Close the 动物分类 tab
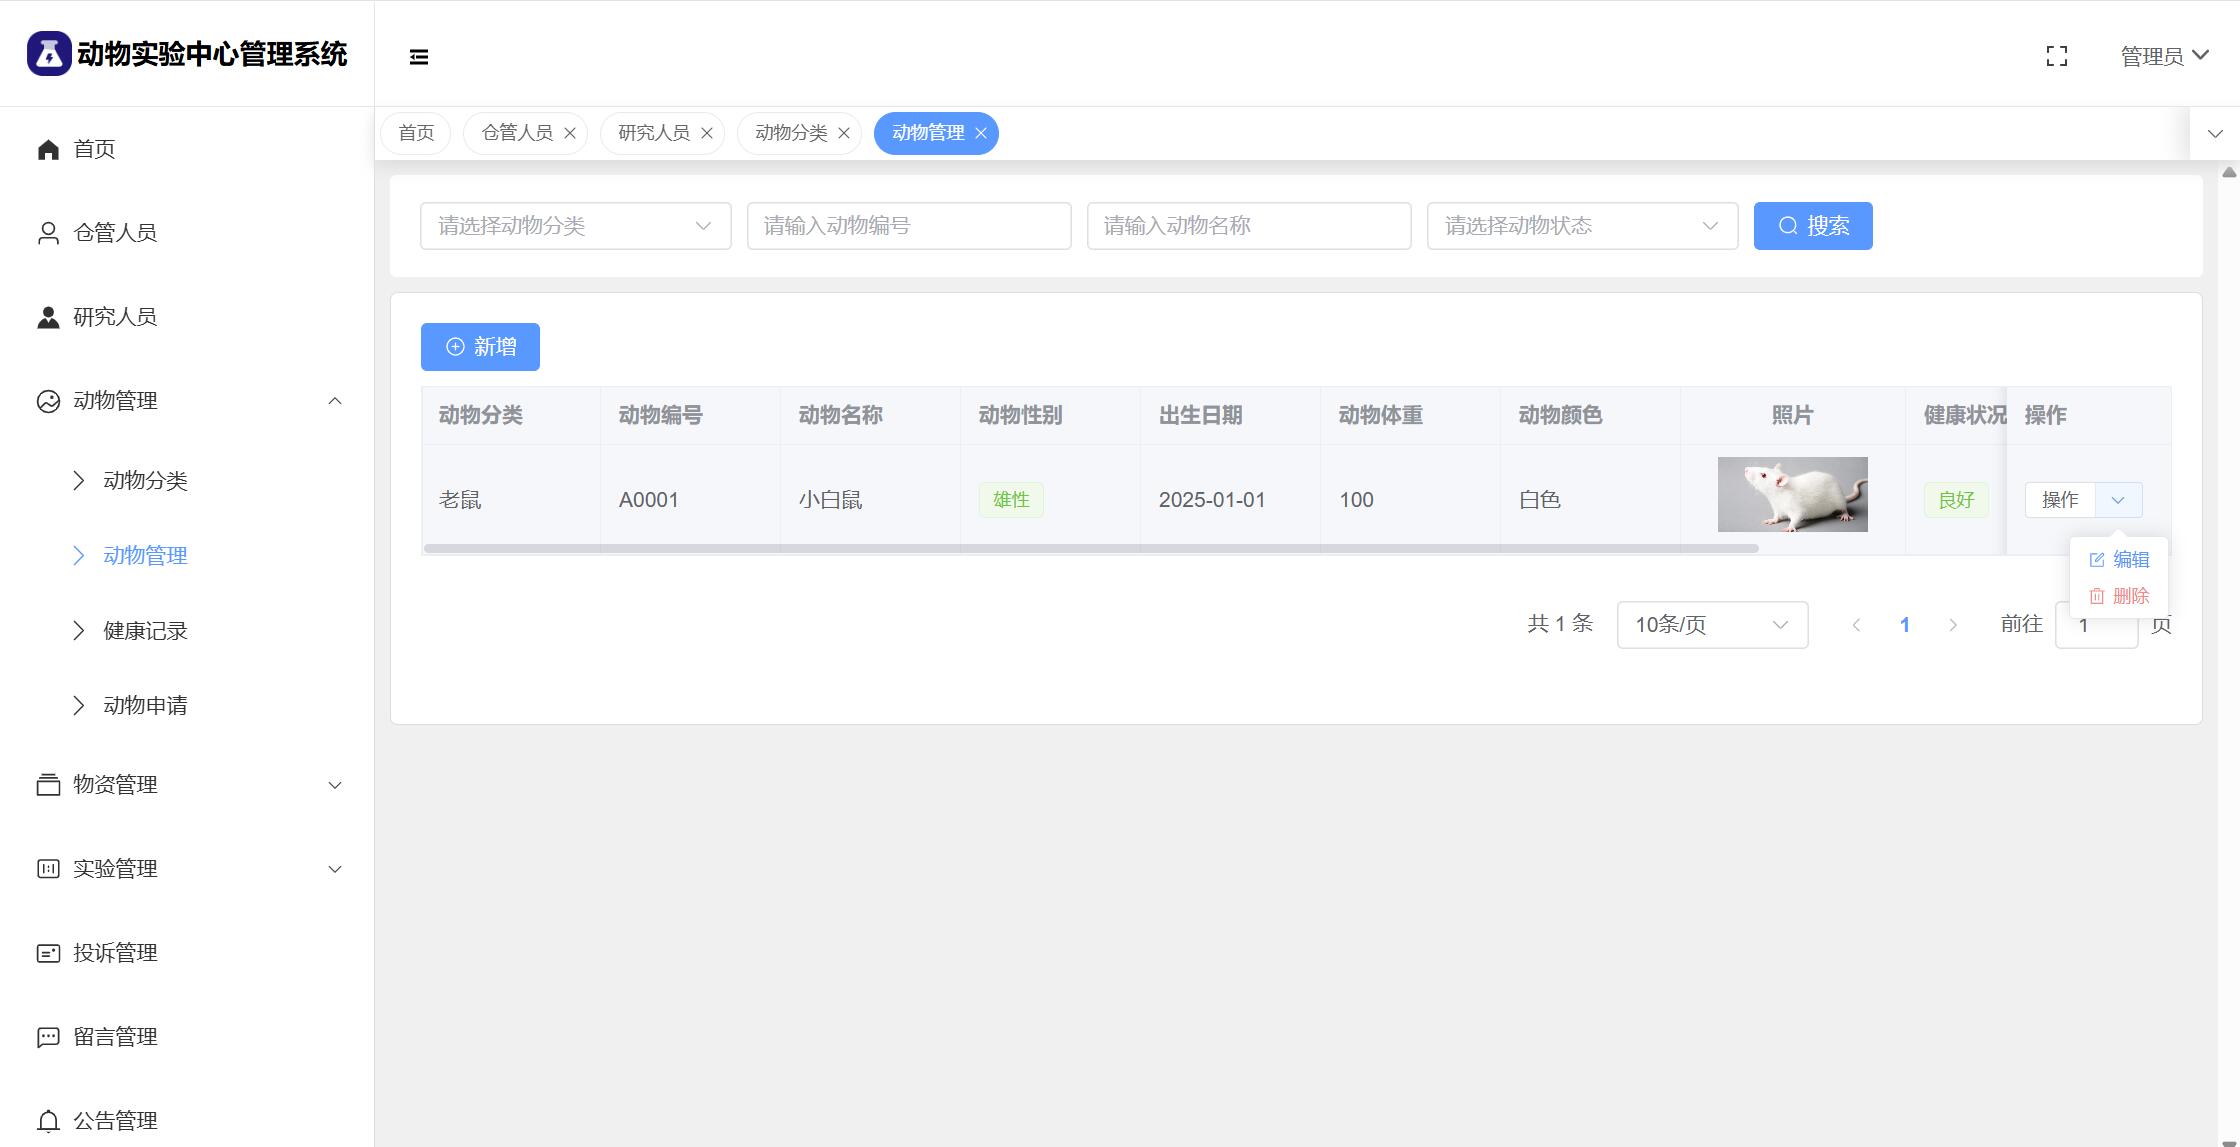The width and height of the screenshot is (2240, 1147). (x=843, y=133)
